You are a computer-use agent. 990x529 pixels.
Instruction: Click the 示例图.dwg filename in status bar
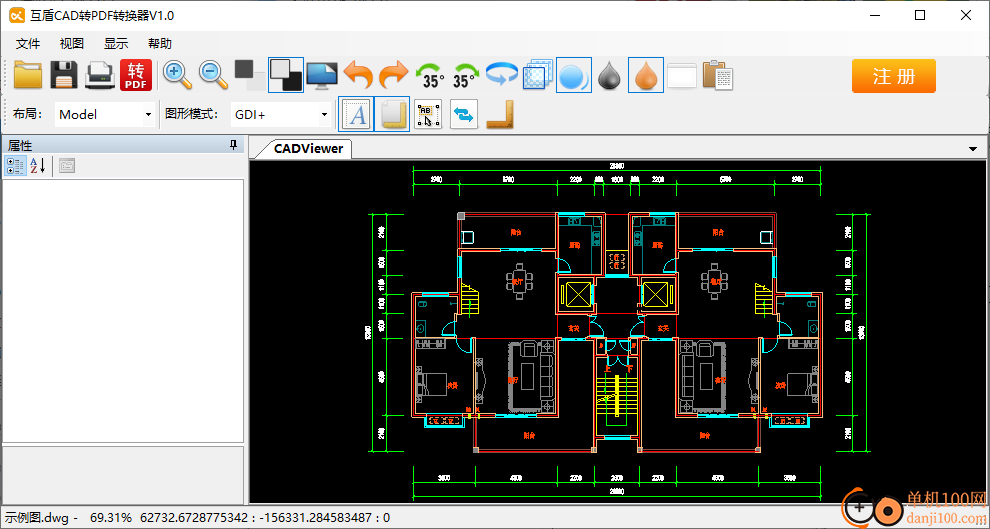[37, 518]
